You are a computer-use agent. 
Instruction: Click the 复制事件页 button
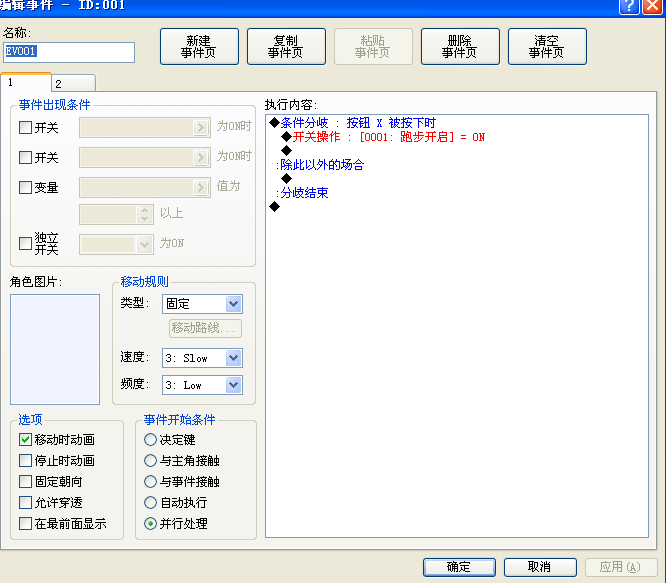pyautogui.click(x=286, y=47)
